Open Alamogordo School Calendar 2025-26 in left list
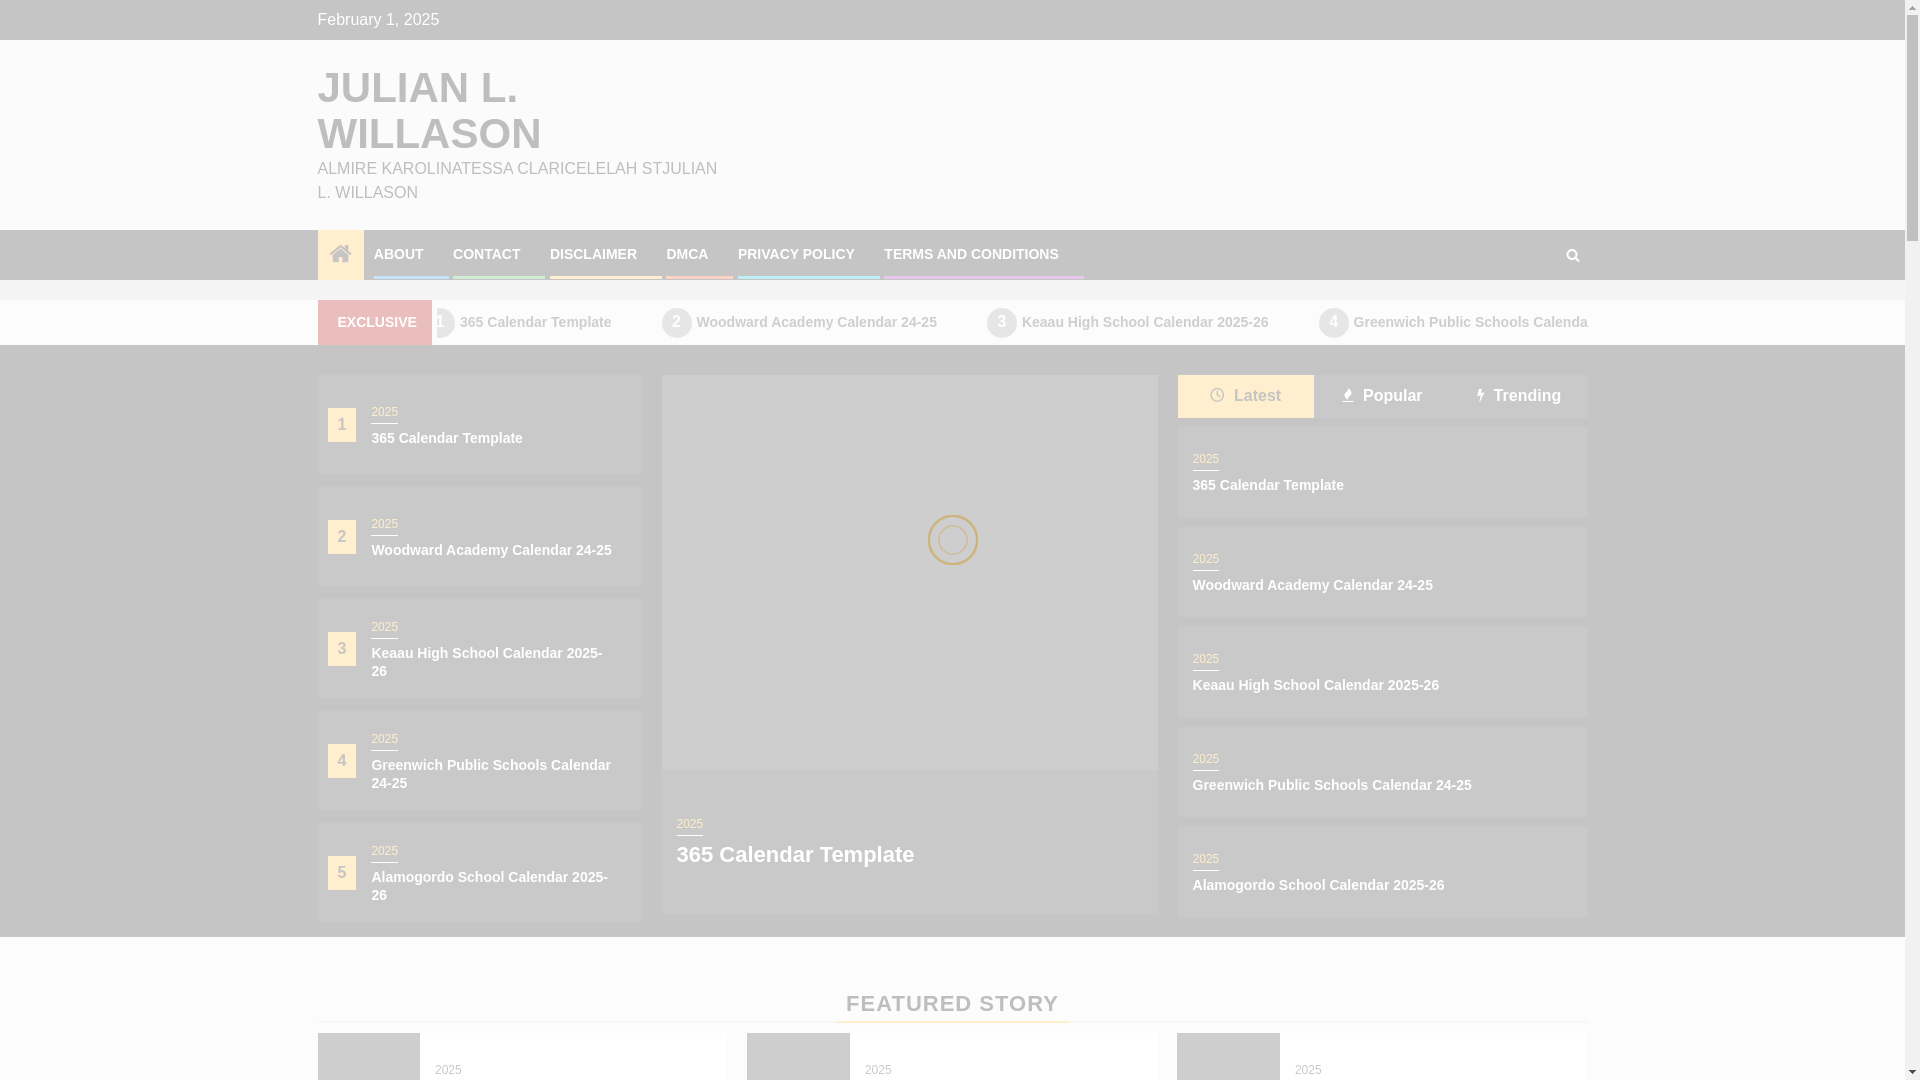 (489, 886)
